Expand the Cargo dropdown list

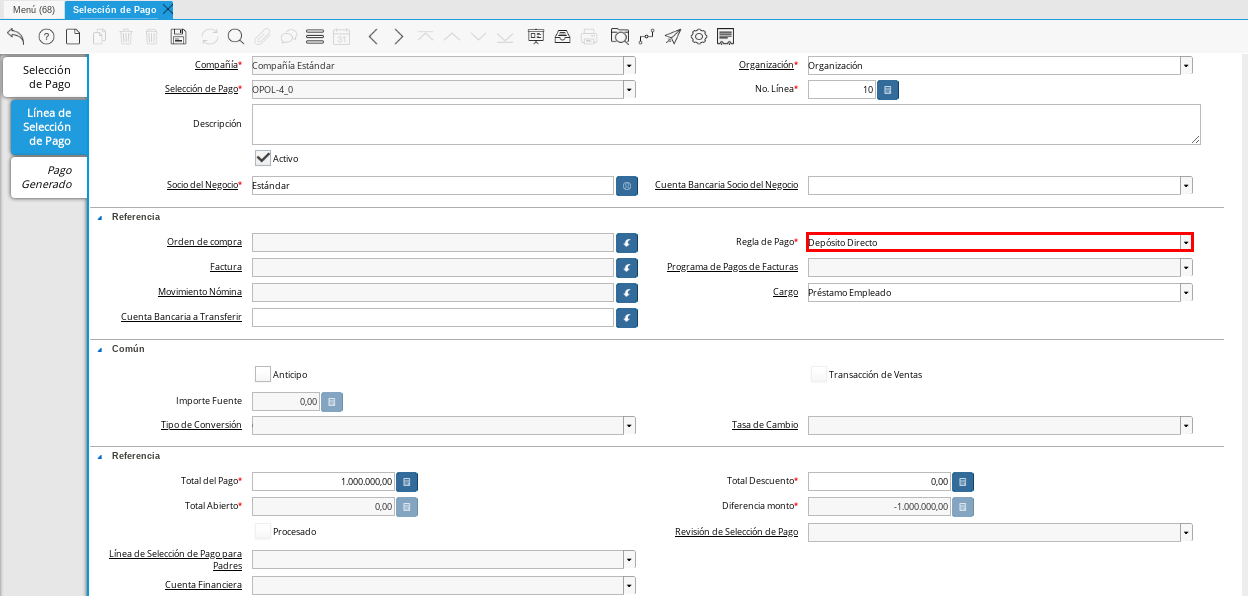coord(1185,293)
